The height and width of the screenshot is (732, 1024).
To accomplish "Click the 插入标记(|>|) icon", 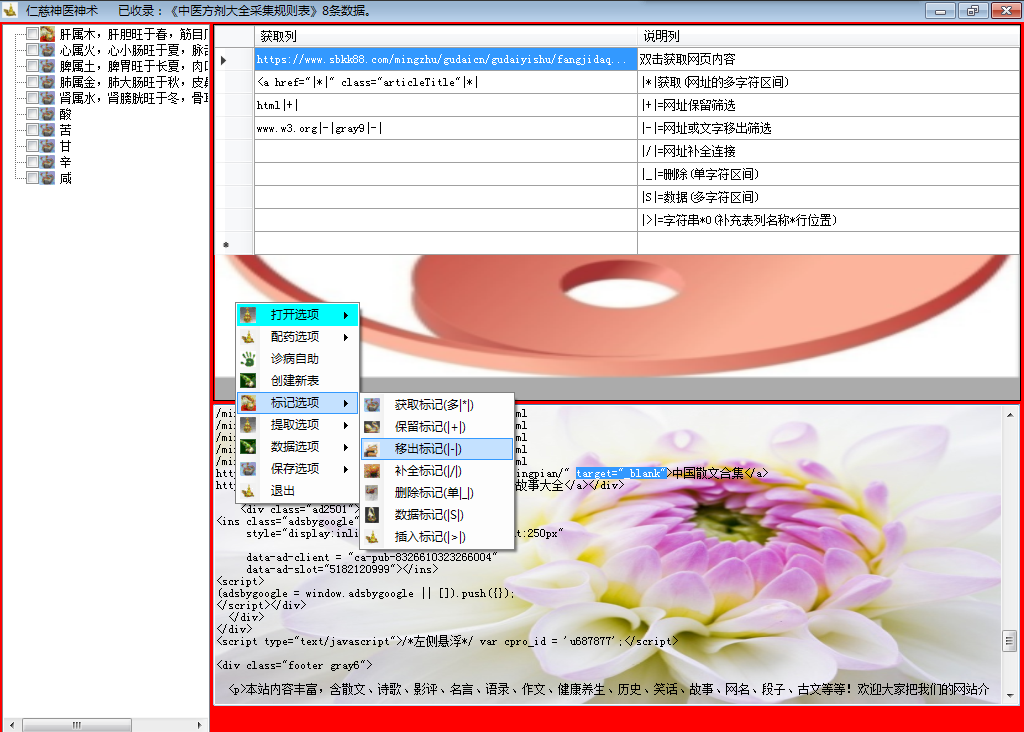I will [372, 537].
